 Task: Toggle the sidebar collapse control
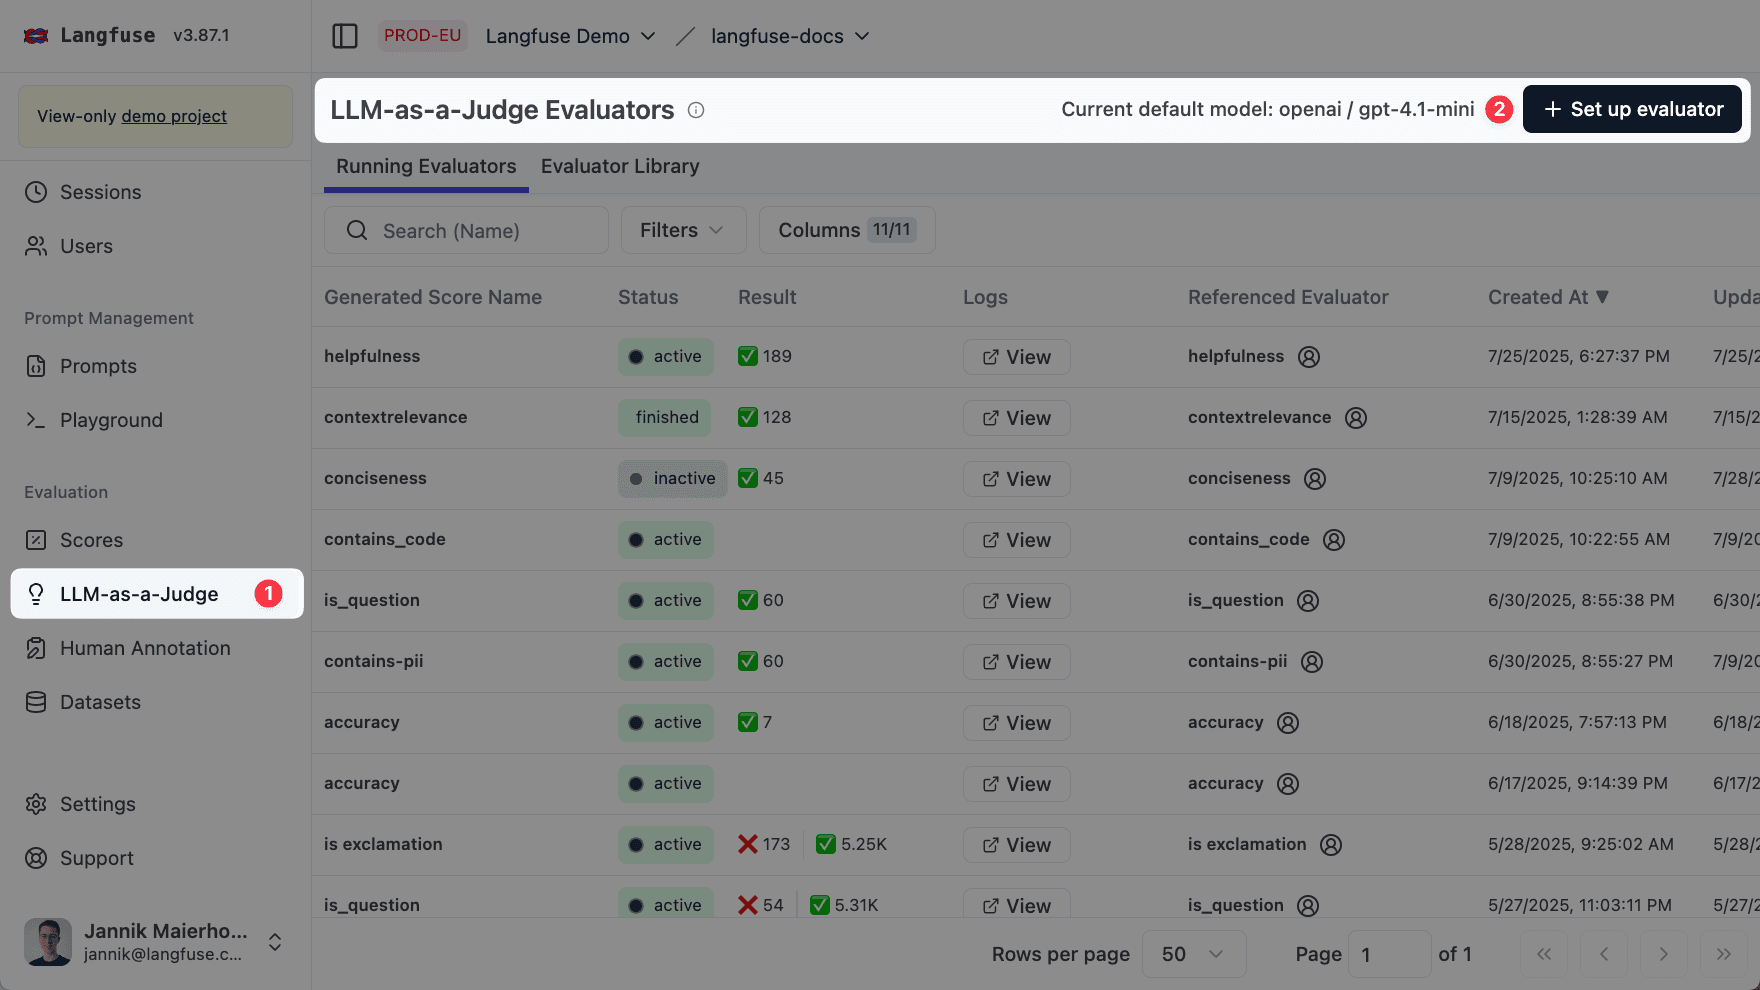point(344,35)
